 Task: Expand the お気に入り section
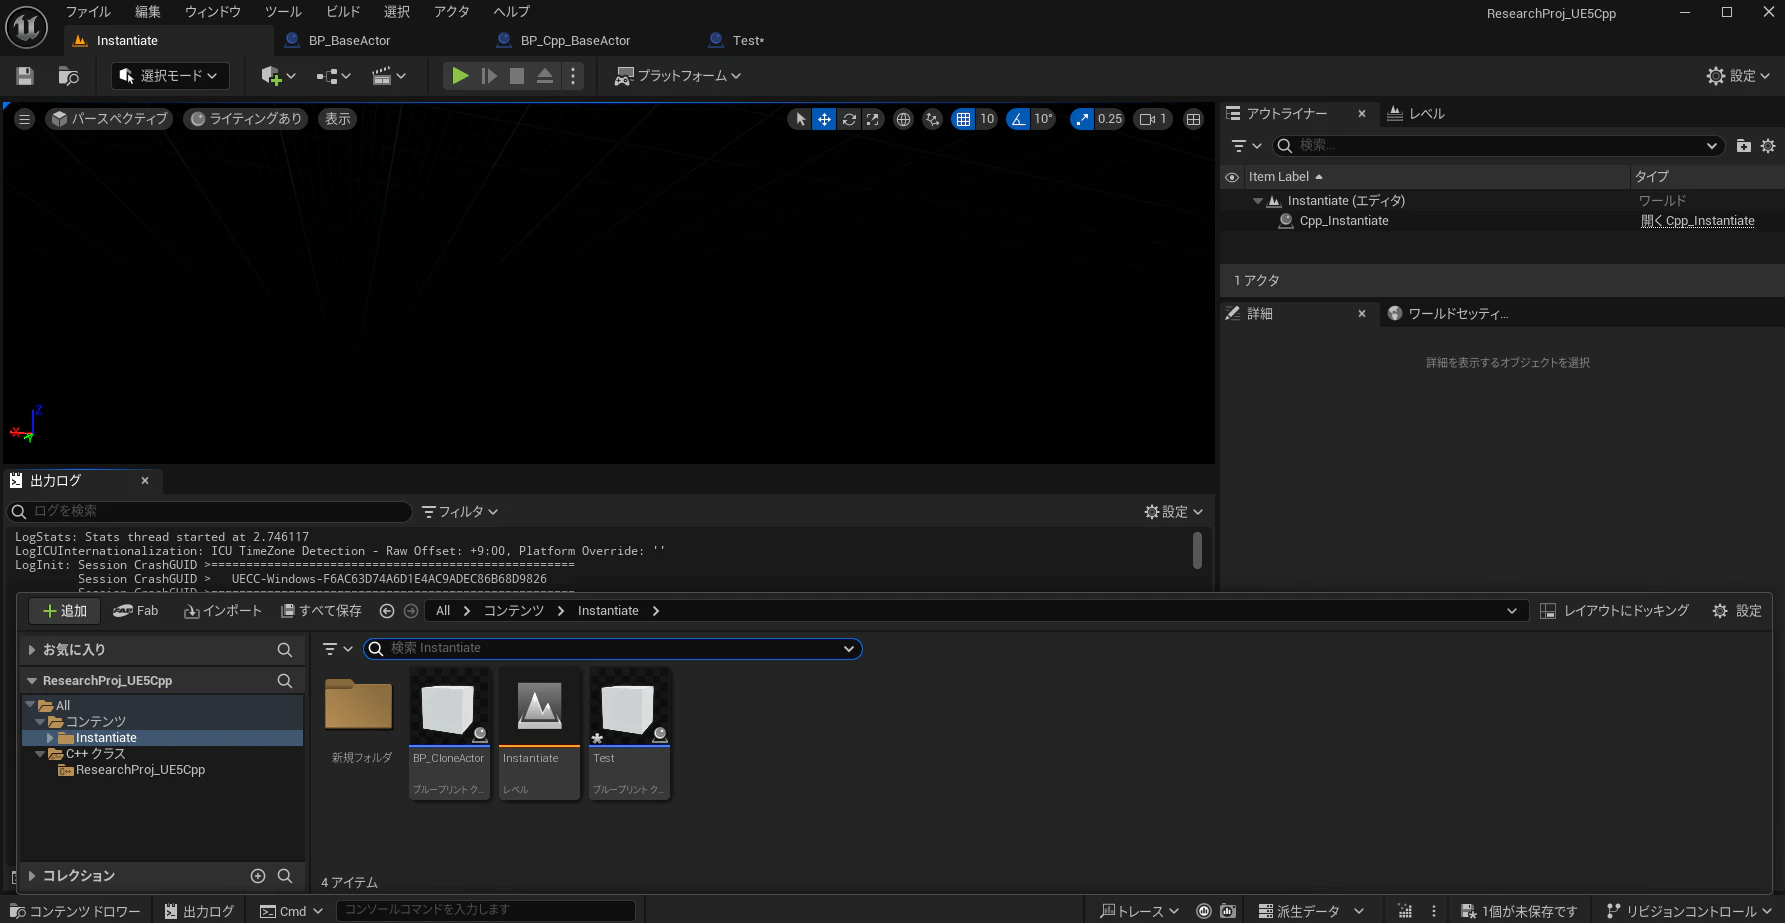32,650
